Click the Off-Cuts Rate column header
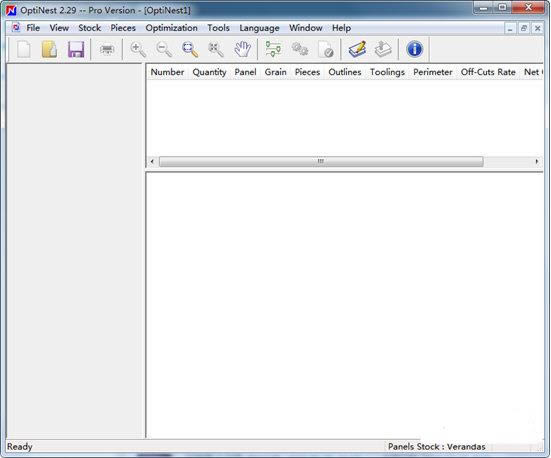Viewport: 551px width, 458px height. pyautogui.click(x=488, y=72)
